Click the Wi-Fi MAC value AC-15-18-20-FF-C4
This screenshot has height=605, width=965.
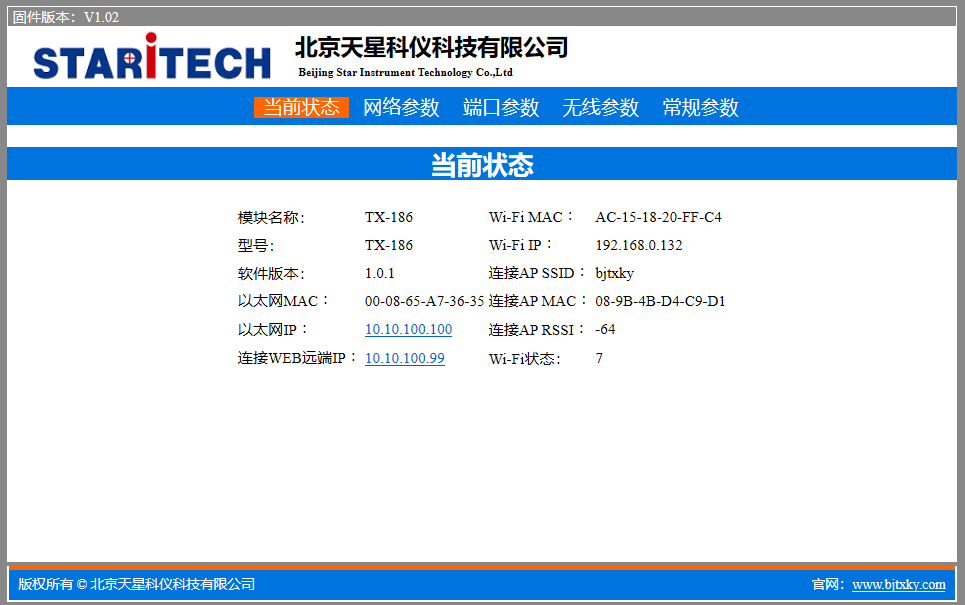[x=658, y=217]
